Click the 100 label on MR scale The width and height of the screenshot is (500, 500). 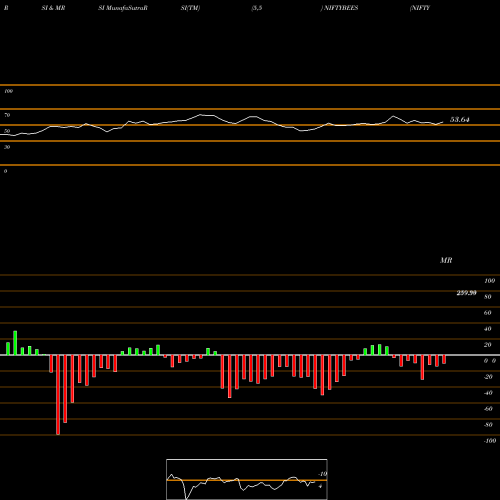click(489, 281)
